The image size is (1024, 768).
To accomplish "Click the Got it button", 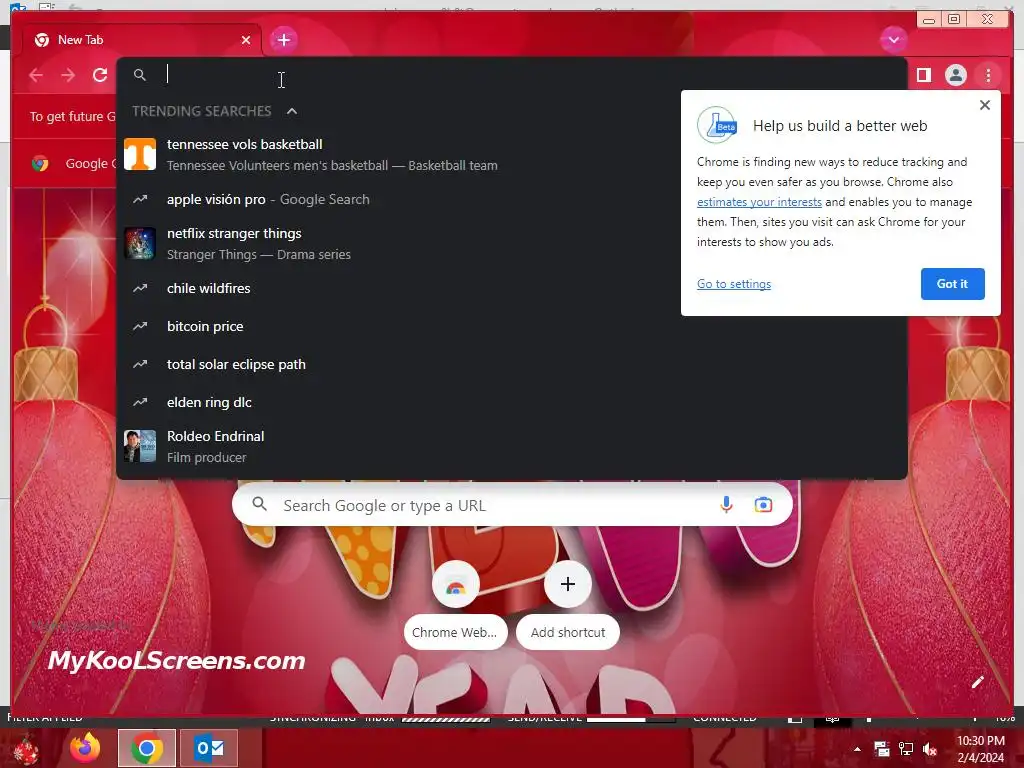I will point(952,284).
